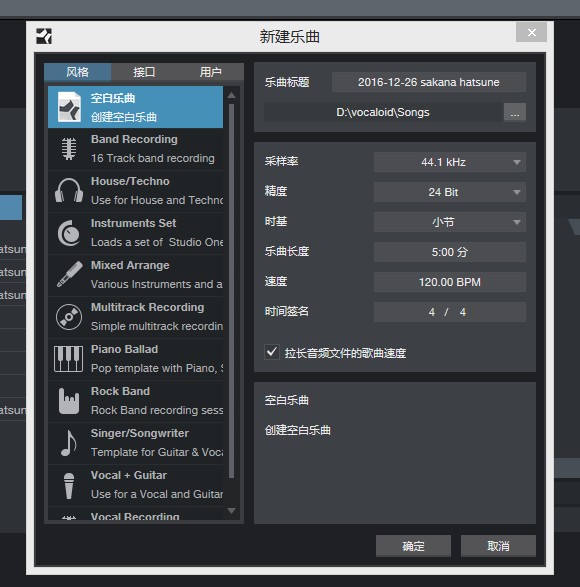This screenshot has width=580, height=587.
Task: Switch to the 用户 tab
Action: [210, 72]
